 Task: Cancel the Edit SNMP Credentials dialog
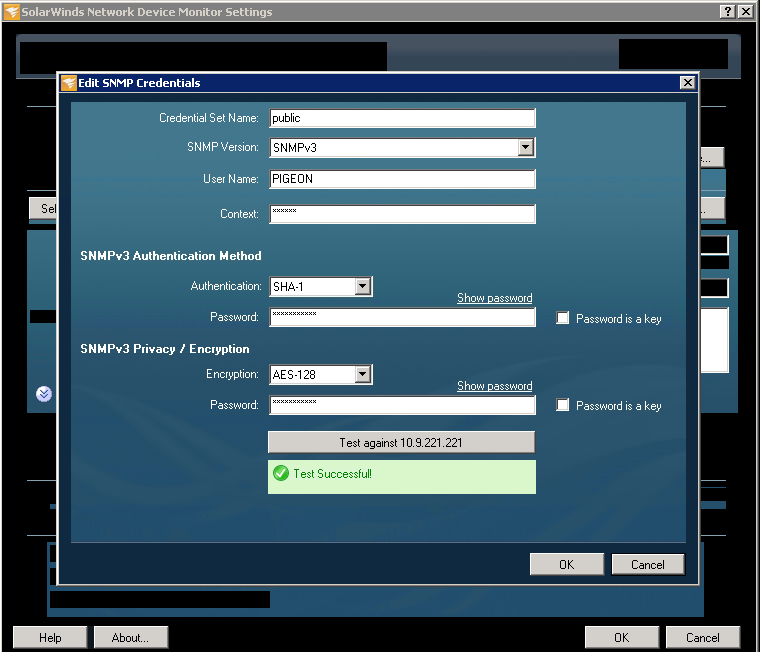(x=648, y=564)
